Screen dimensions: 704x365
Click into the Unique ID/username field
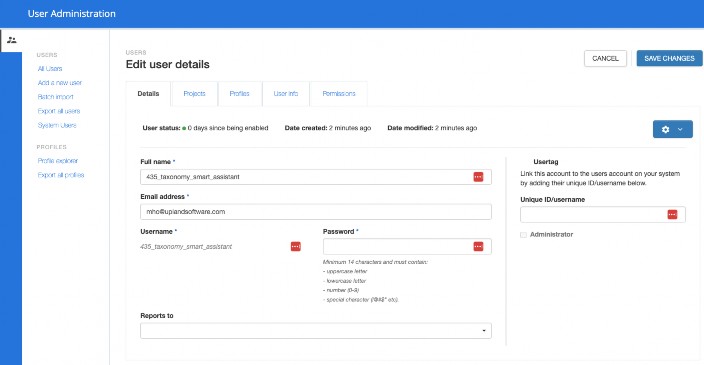click(x=603, y=215)
